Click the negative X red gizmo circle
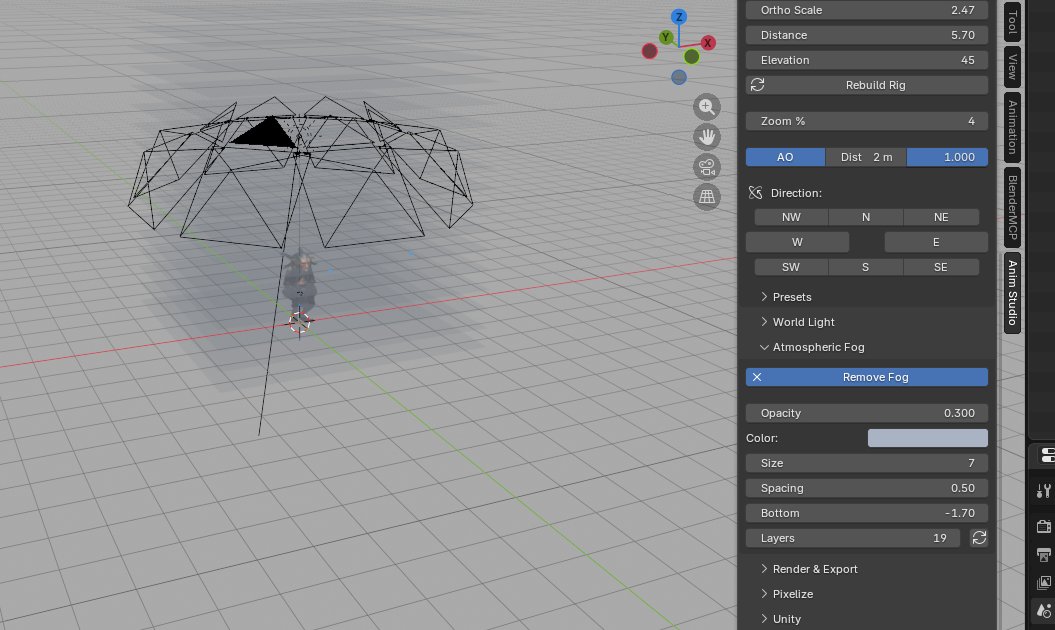Screen dimensions: 1055x630 coord(649,51)
